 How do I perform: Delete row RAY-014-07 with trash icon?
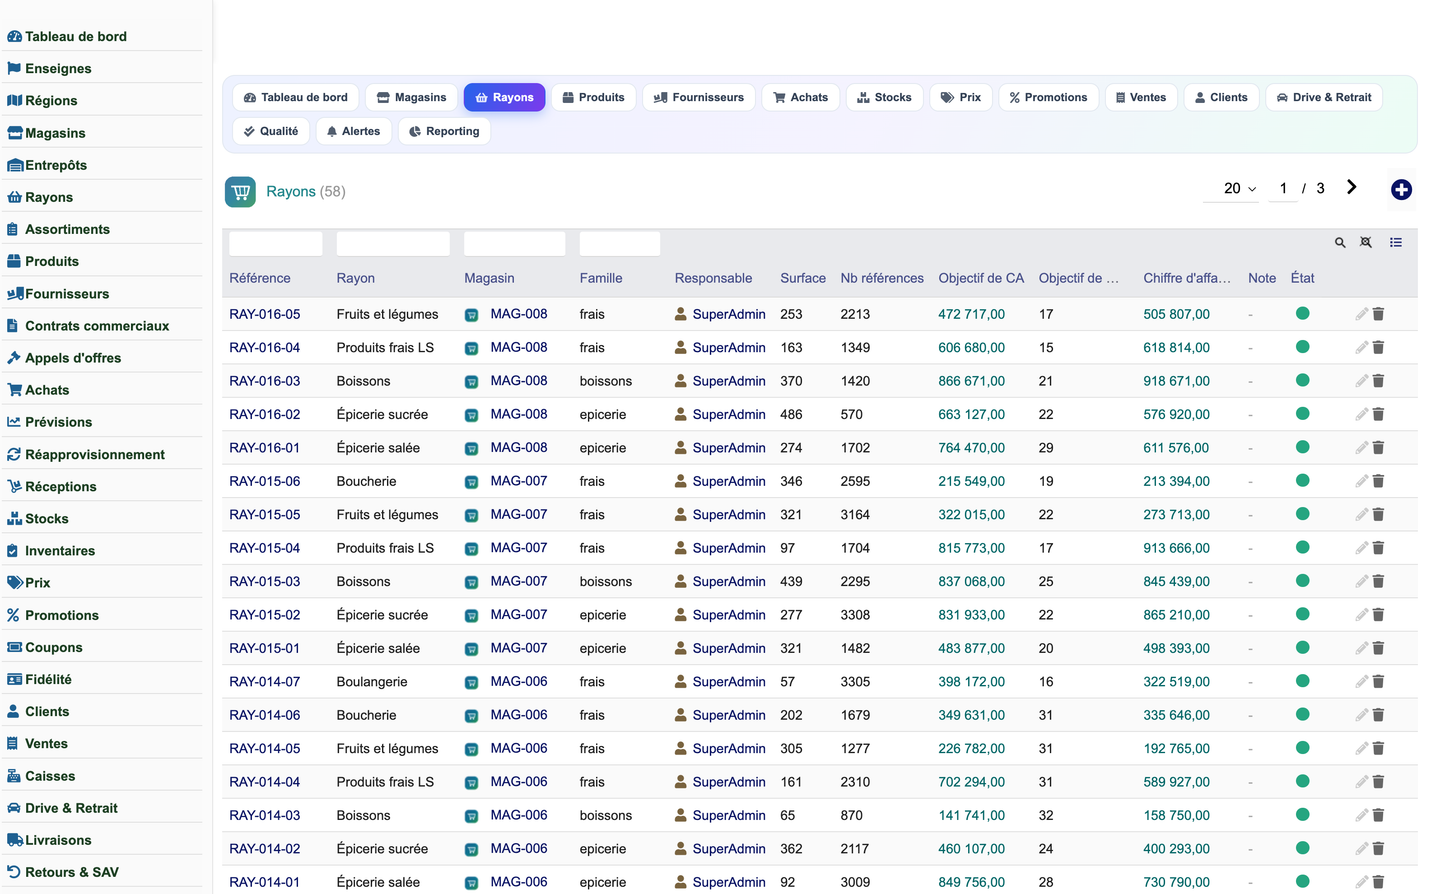pos(1378,682)
